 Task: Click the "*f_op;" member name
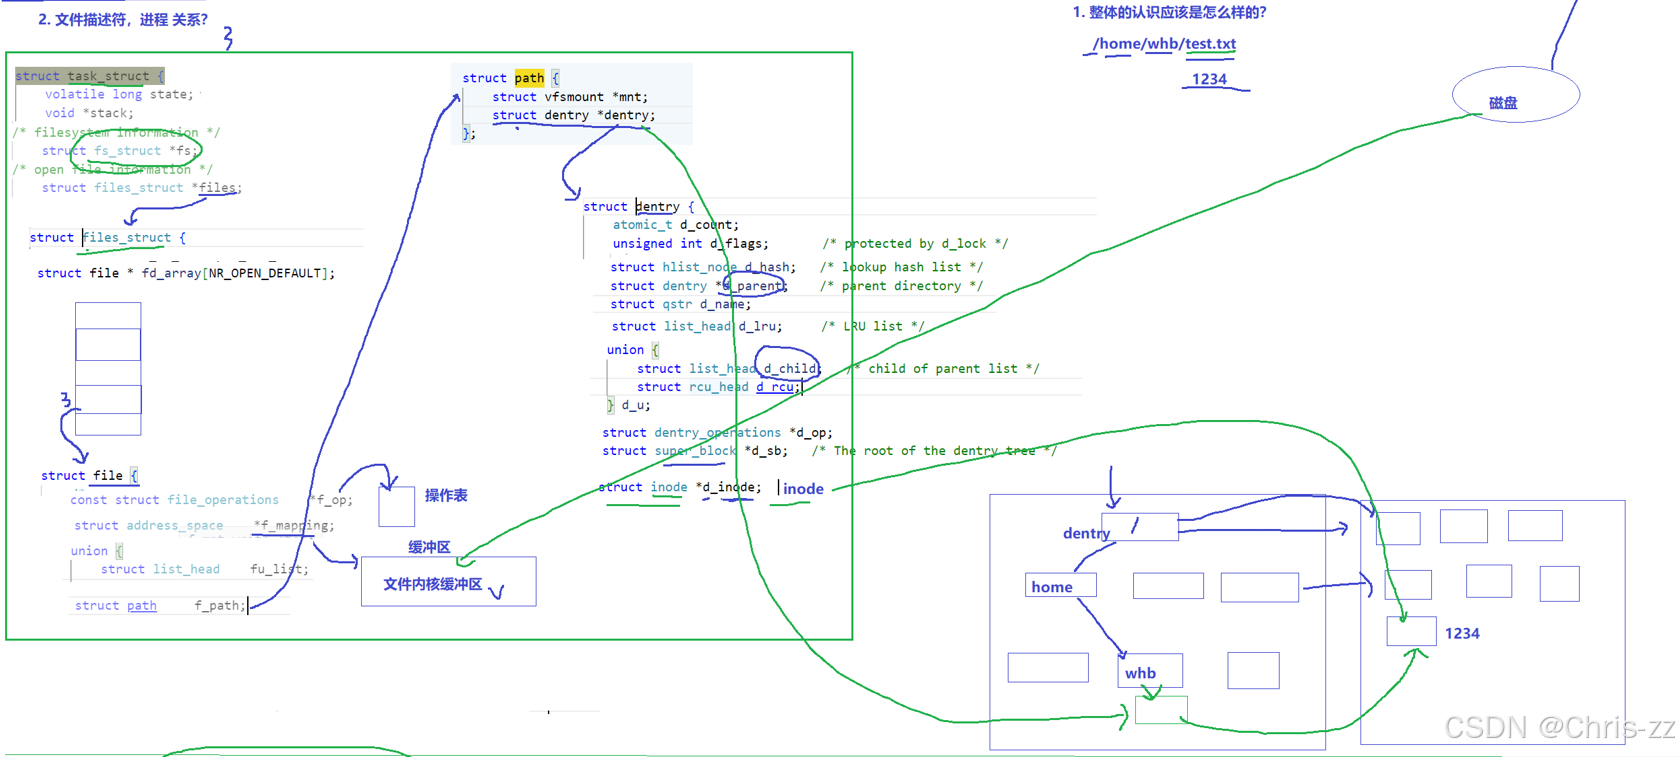[331, 500]
